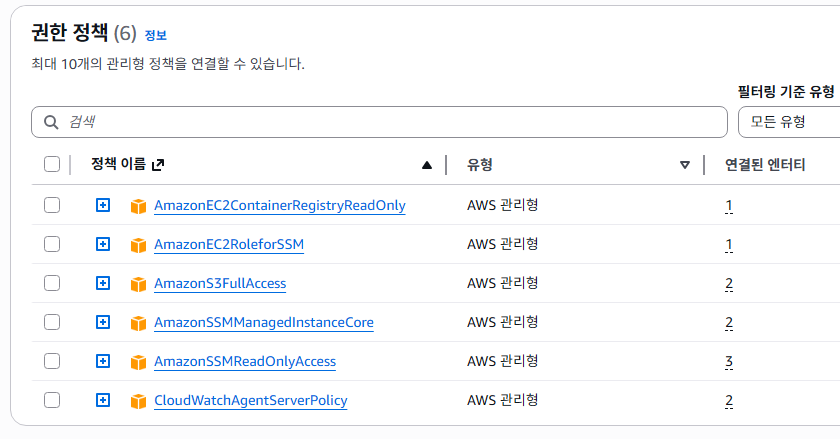Viewport: 840px width, 439px height.
Task: Click the magnifier icon in the search box
Action: (x=51, y=122)
